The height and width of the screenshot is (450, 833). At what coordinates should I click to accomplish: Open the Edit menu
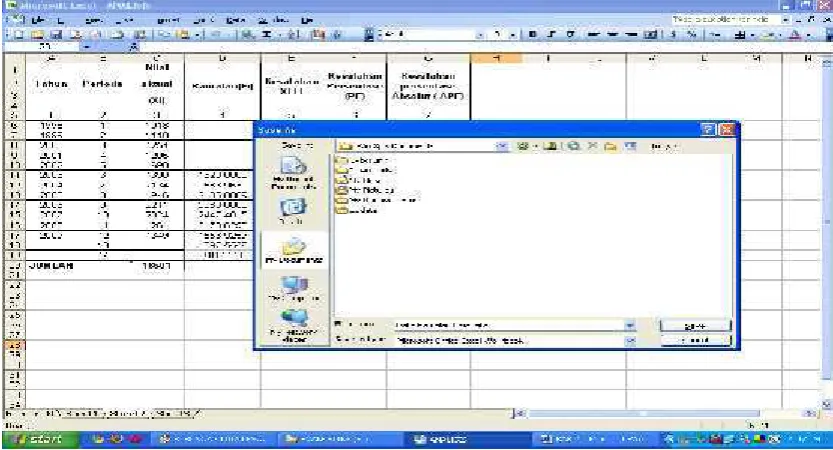tap(61, 20)
